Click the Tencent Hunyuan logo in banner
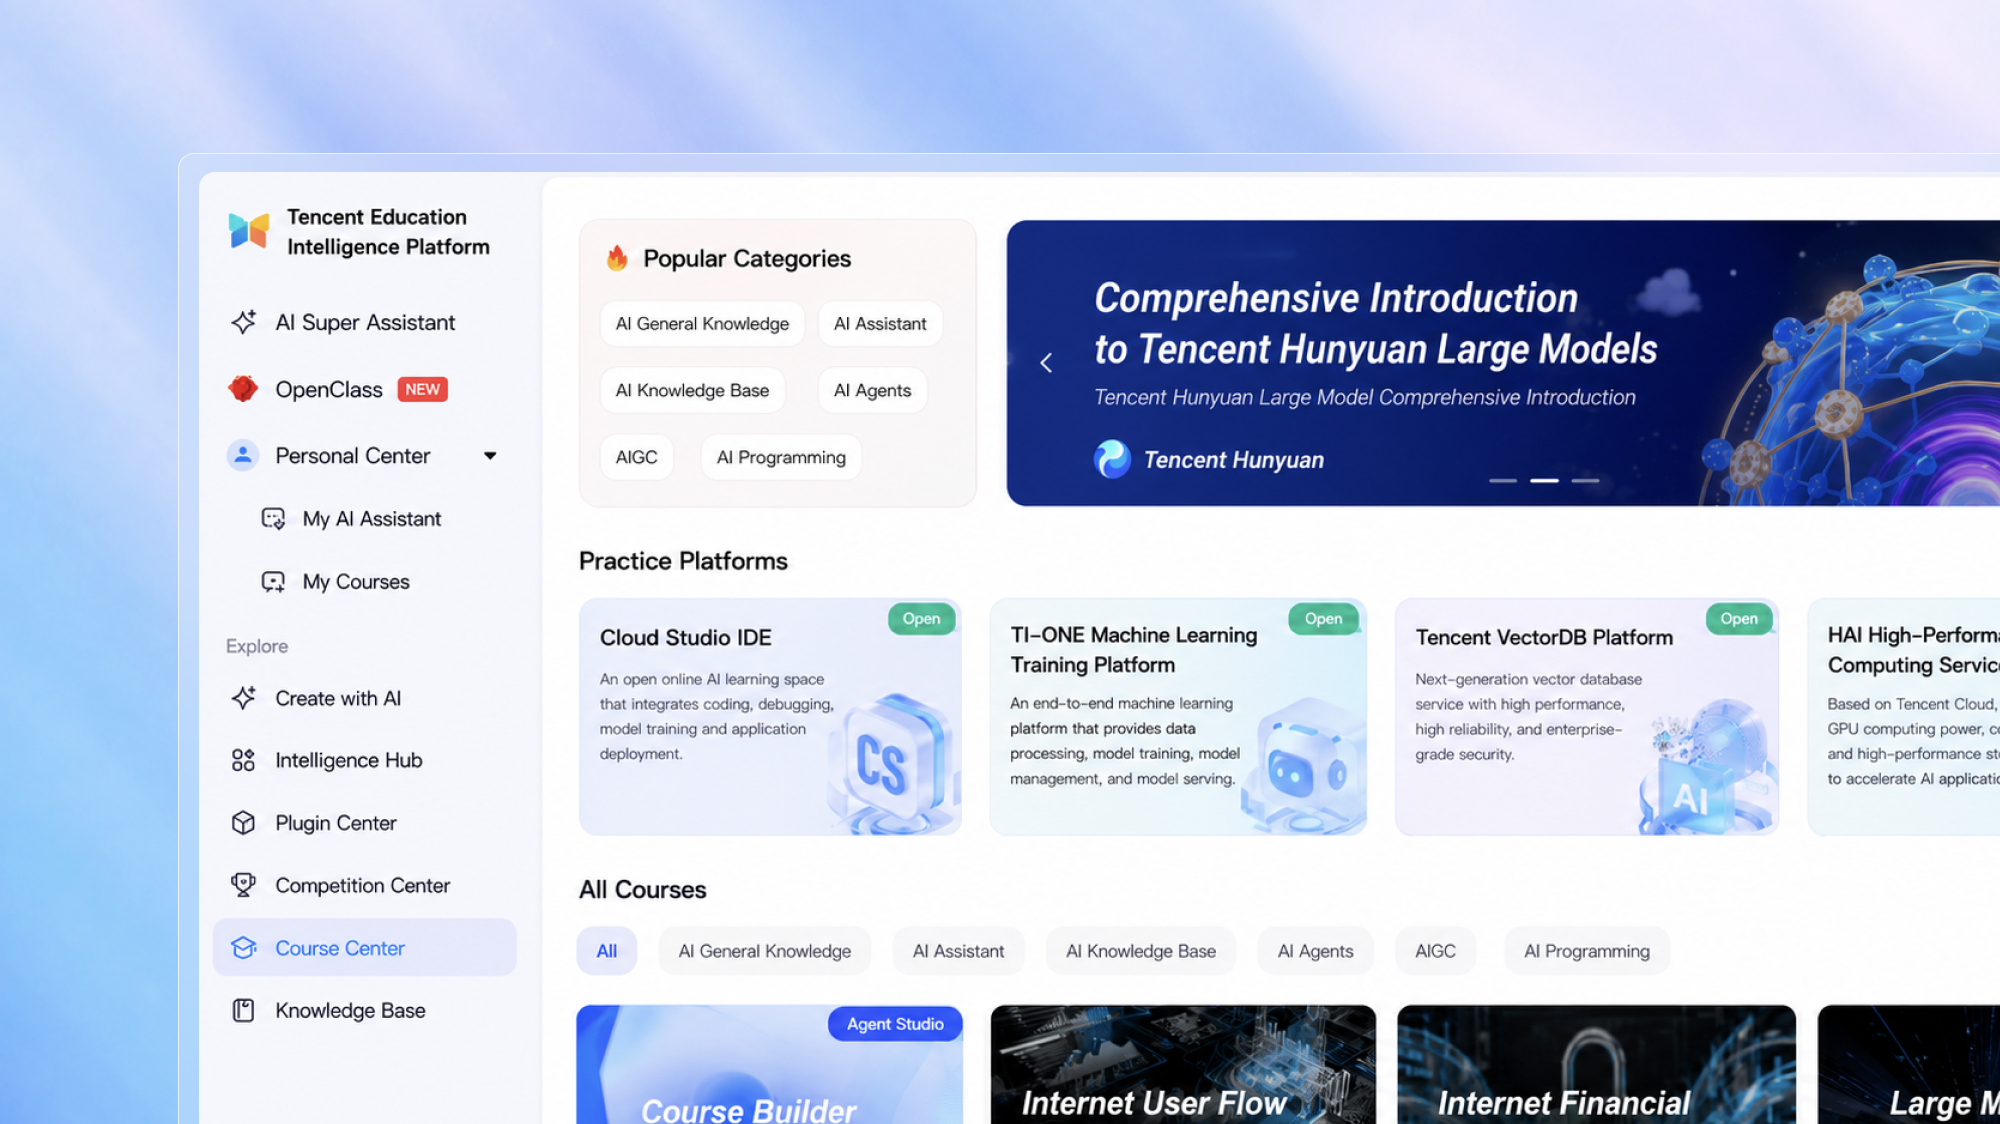Screen dimensions: 2000x1124 [x=1112, y=460]
